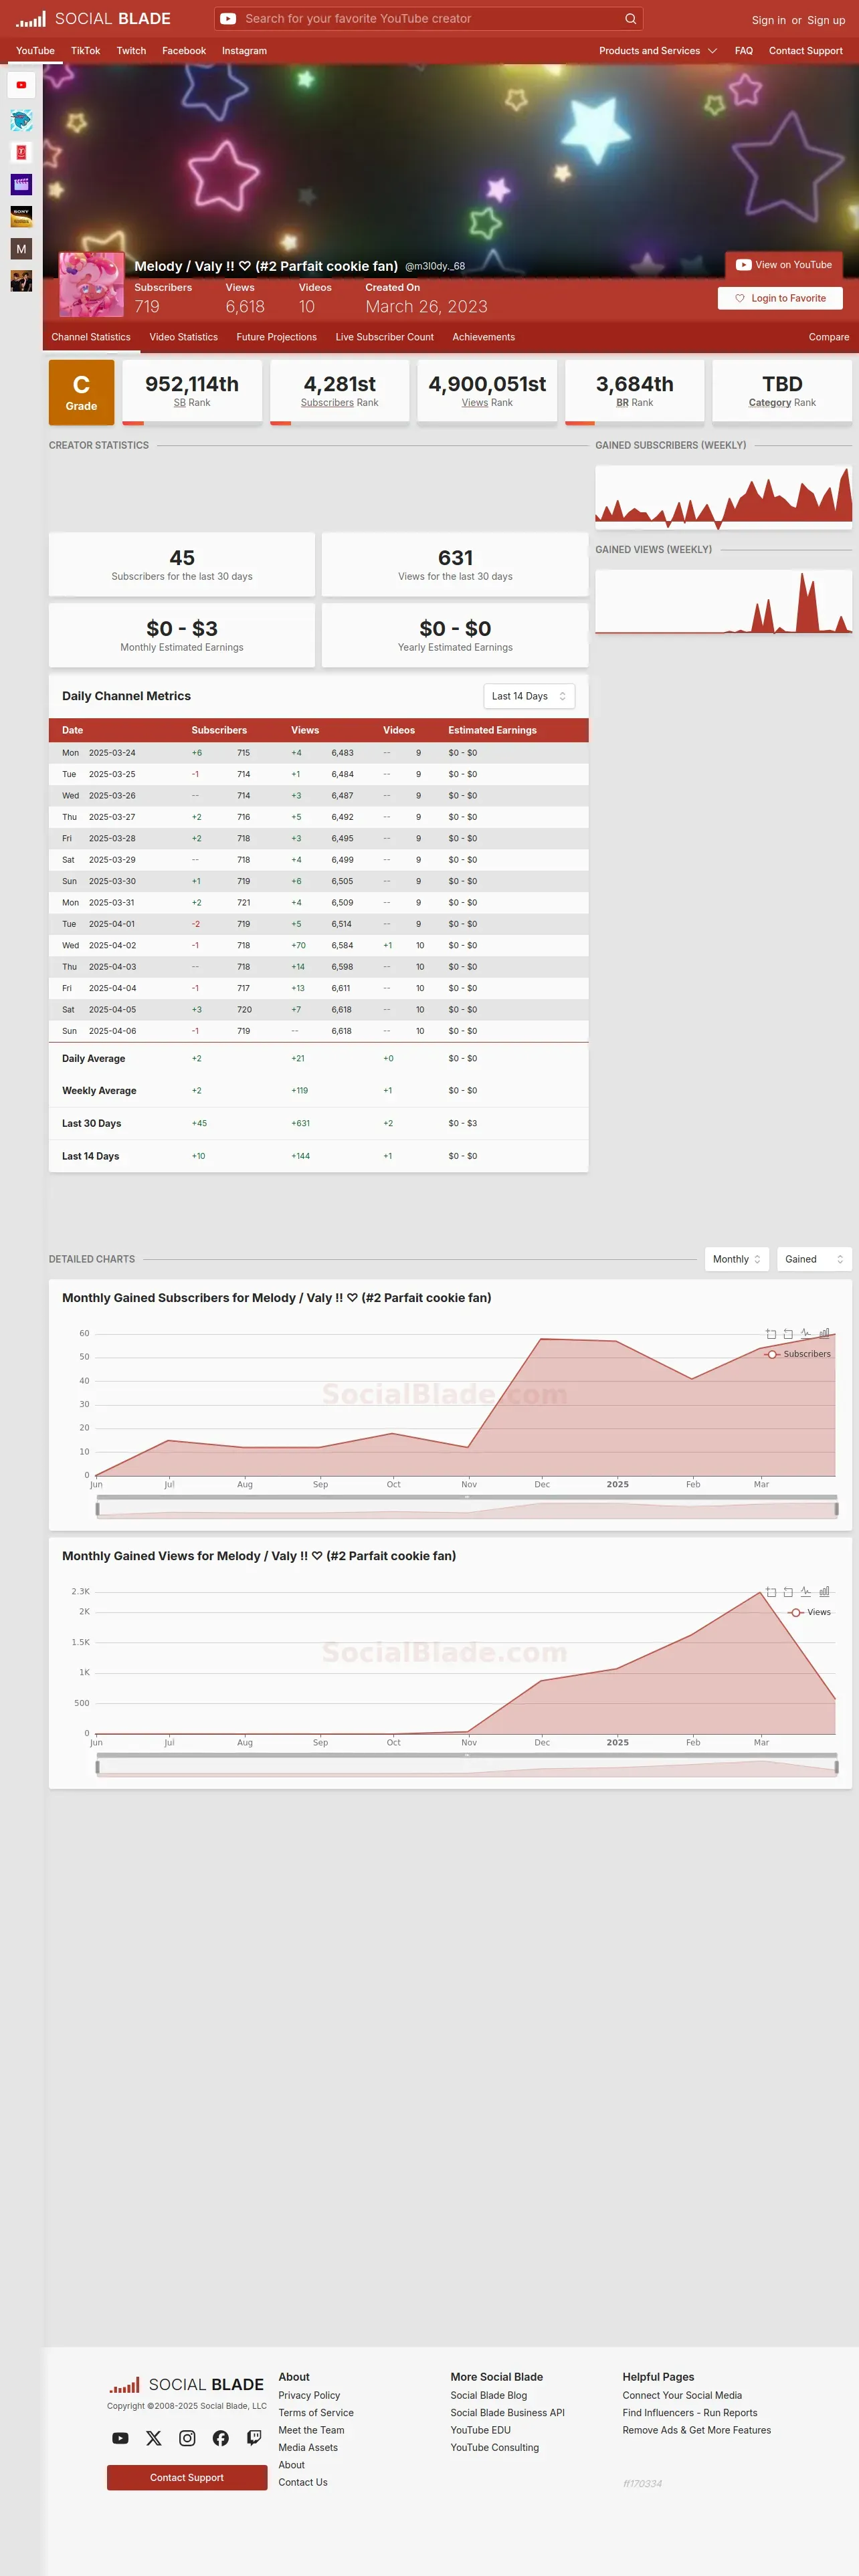Click the left handle of subscribers chart range slider
This screenshot has height=2576, width=859.
pos(97,1509)
